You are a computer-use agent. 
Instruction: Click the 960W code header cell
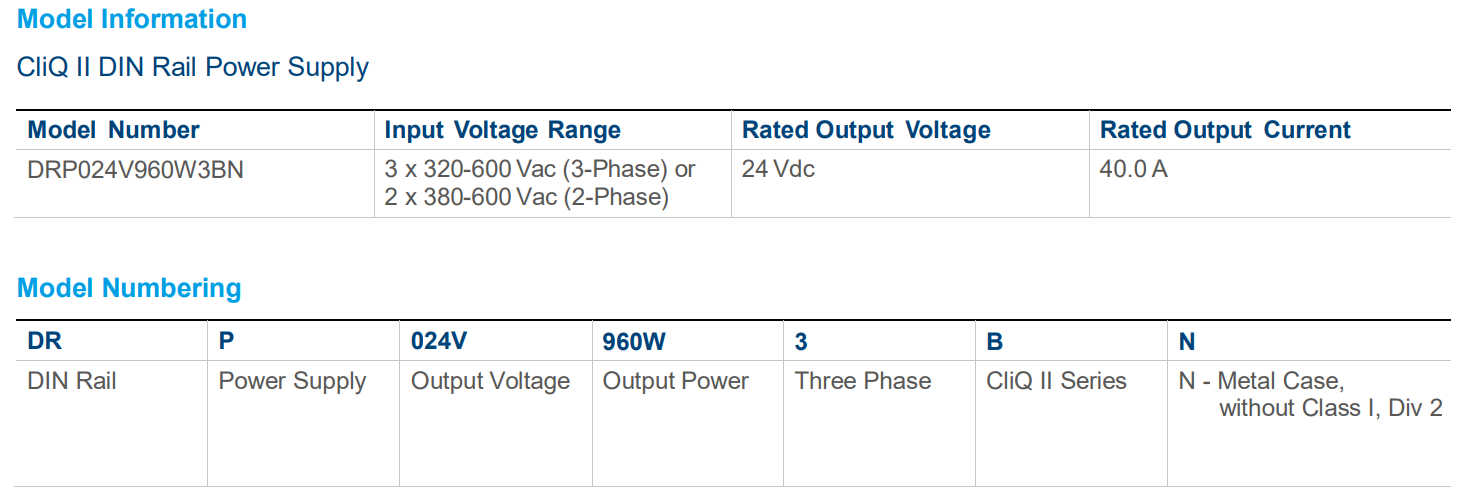[x=634, y=341]
